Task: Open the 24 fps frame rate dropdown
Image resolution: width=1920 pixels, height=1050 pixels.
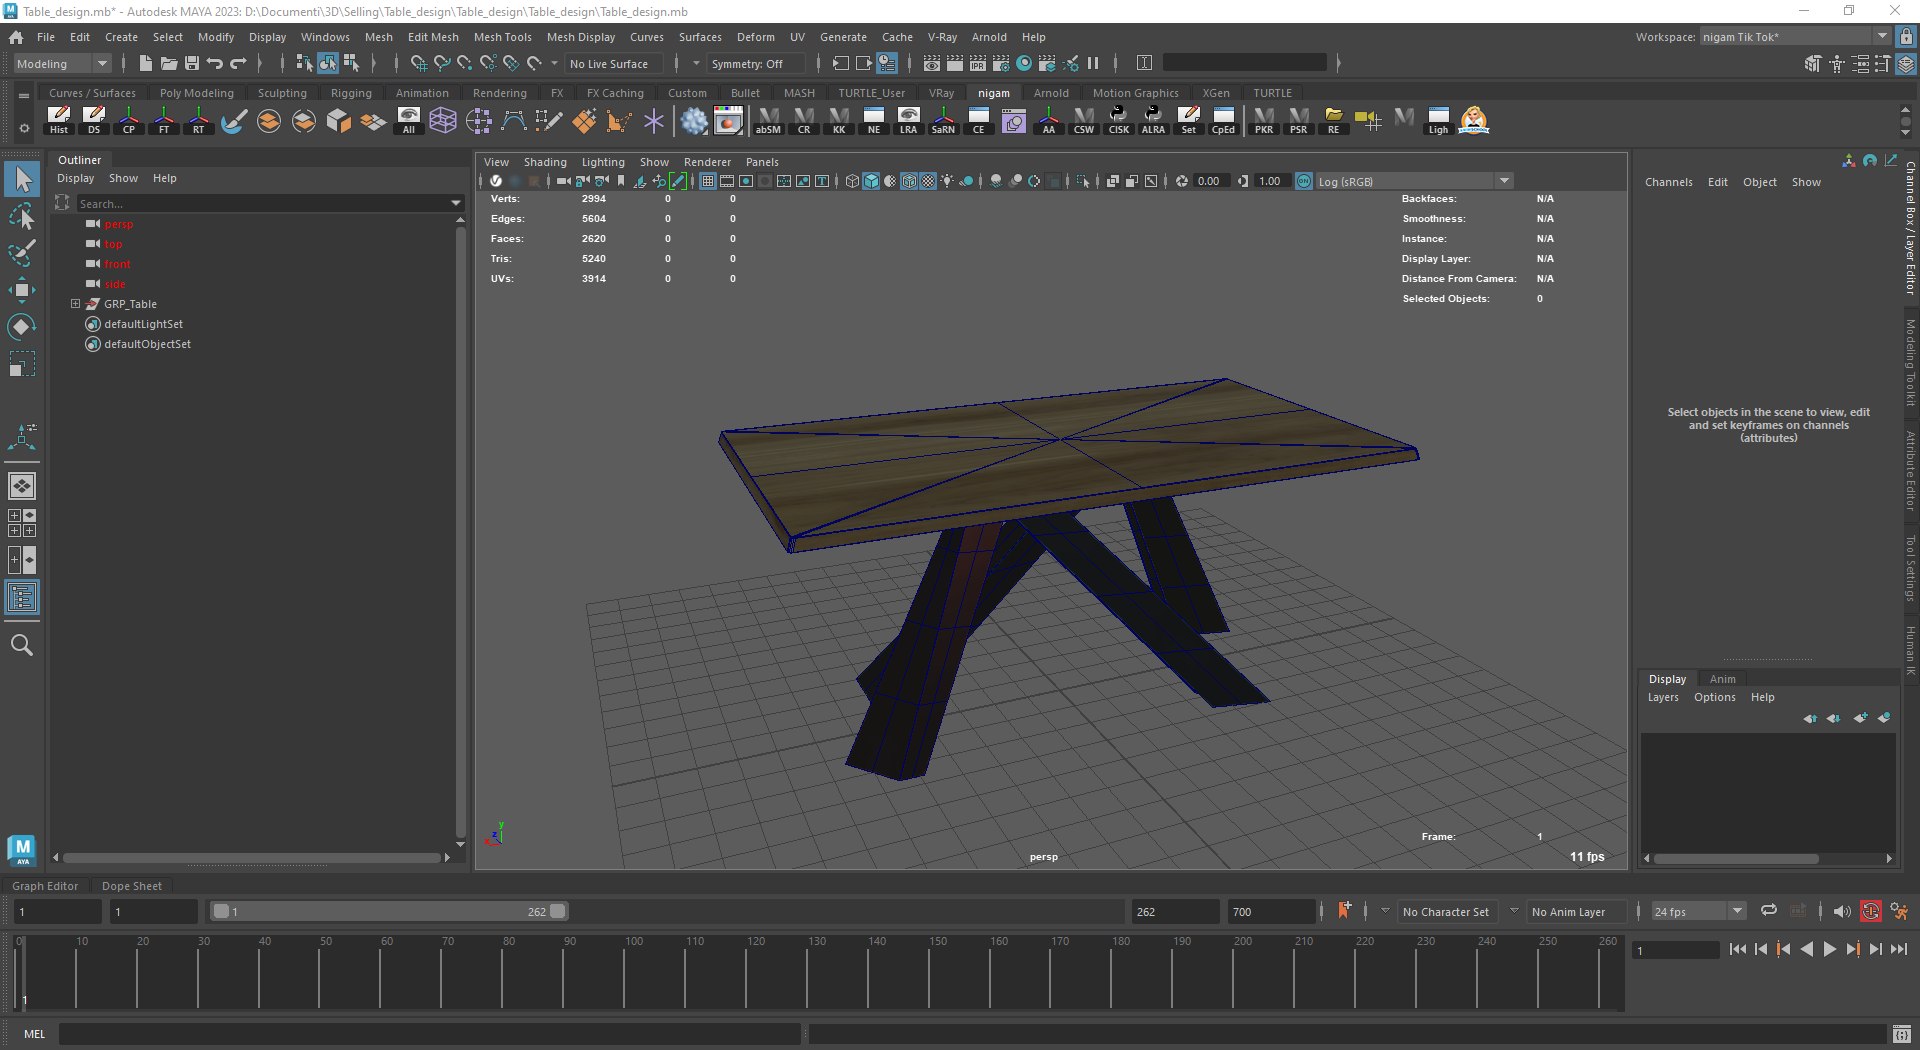Action: pyautogui.click(x=1698, y=912)
